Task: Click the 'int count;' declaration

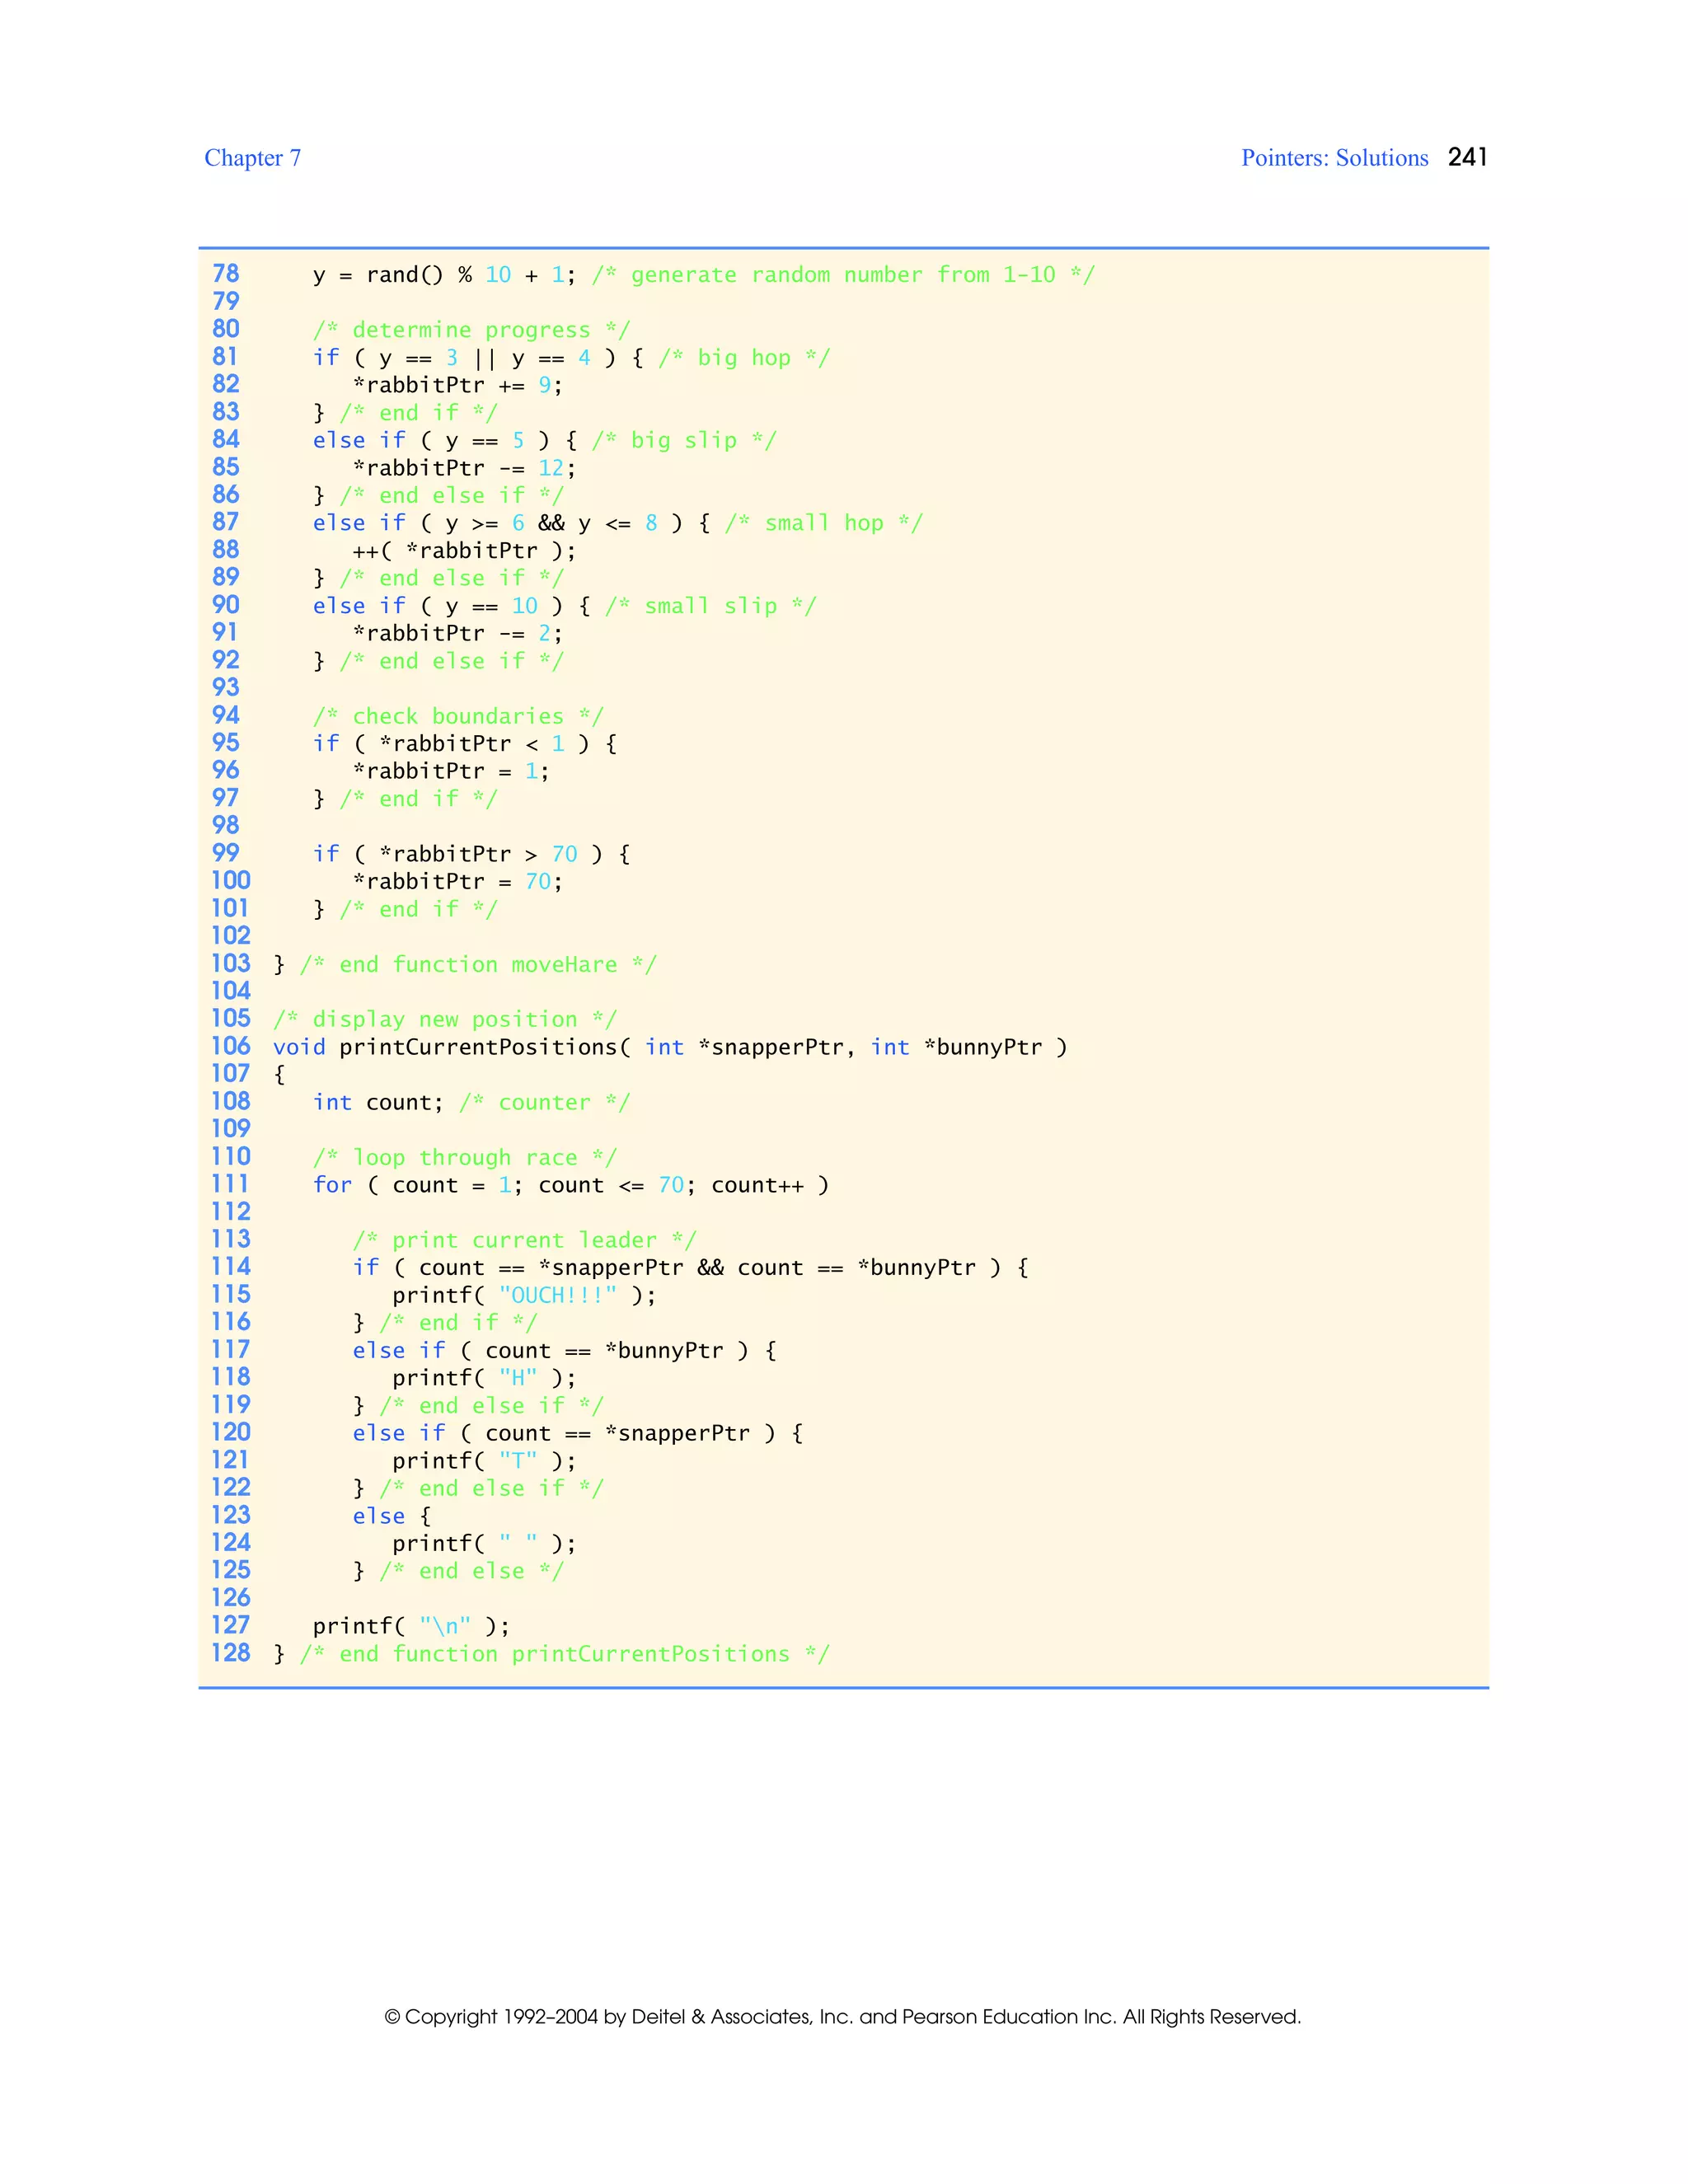Action: 378,1102
